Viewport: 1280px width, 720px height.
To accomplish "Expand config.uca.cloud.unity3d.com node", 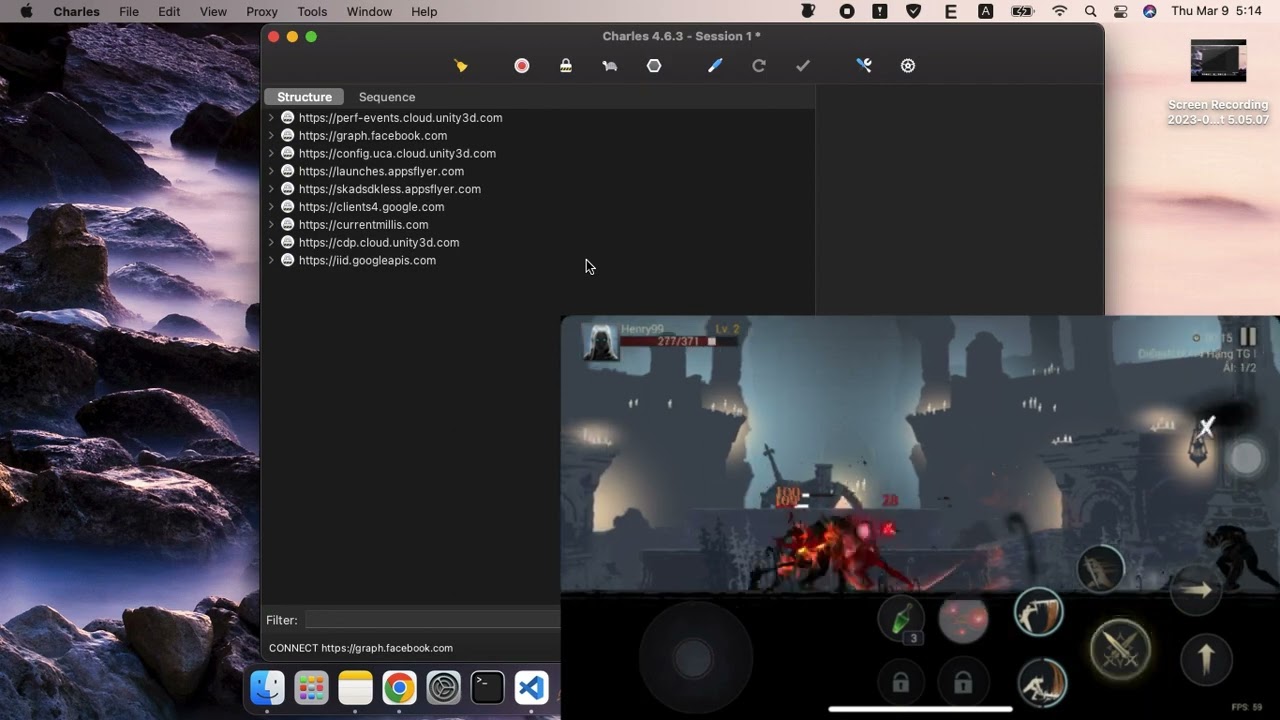I will click(271, 154).
